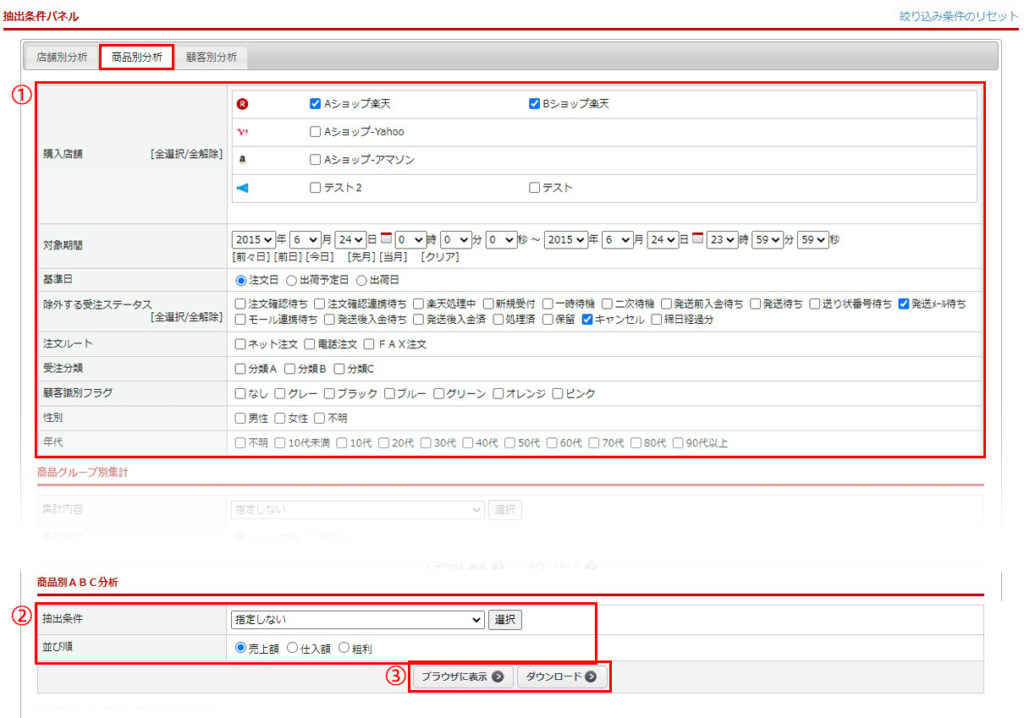Image resolution: width=1024 pixels, height=718 pixels.
Task: Click the 前日 date shortcut
Action: (287, 257)
